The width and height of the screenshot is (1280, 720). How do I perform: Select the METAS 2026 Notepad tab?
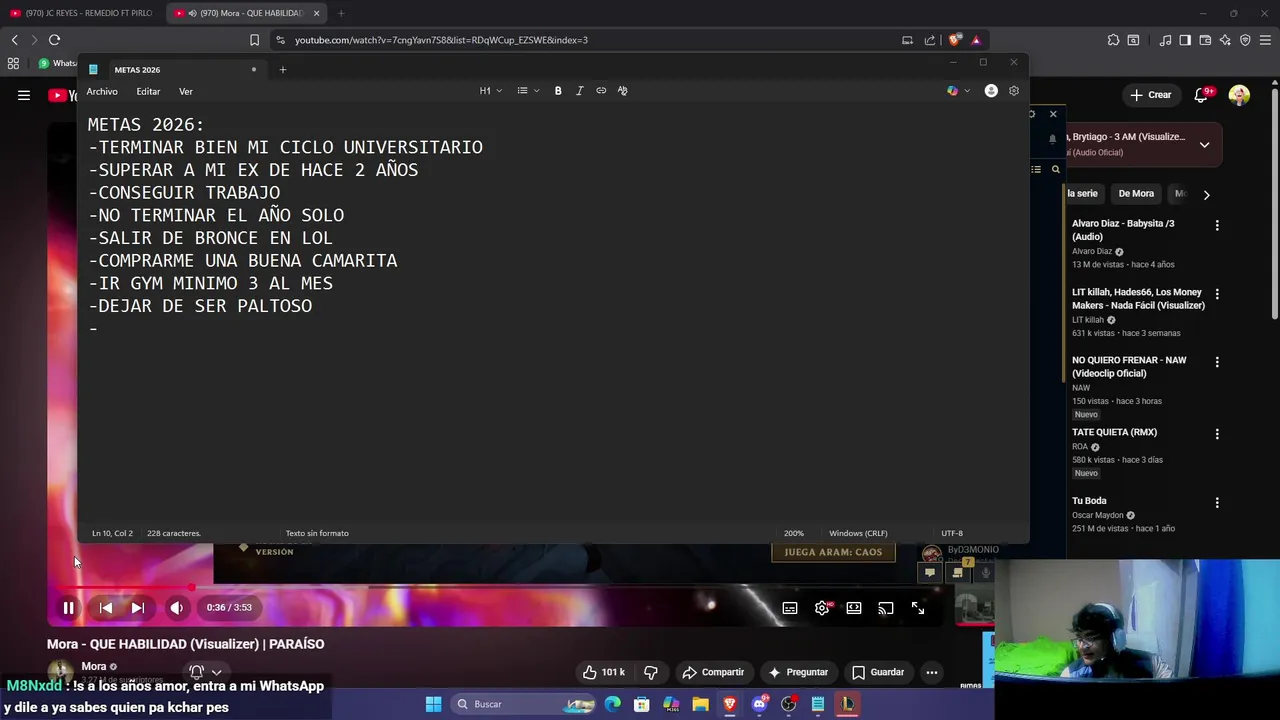pos(170,70)
